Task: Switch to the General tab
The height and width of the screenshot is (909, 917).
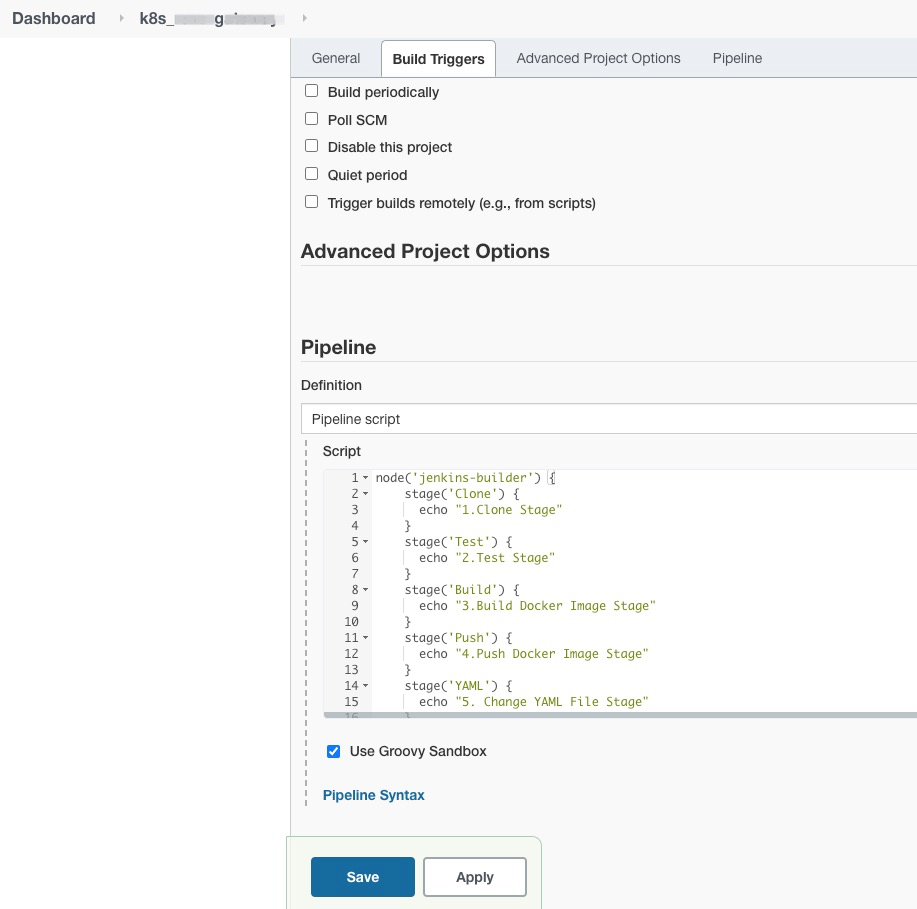Action: point(336,58)
